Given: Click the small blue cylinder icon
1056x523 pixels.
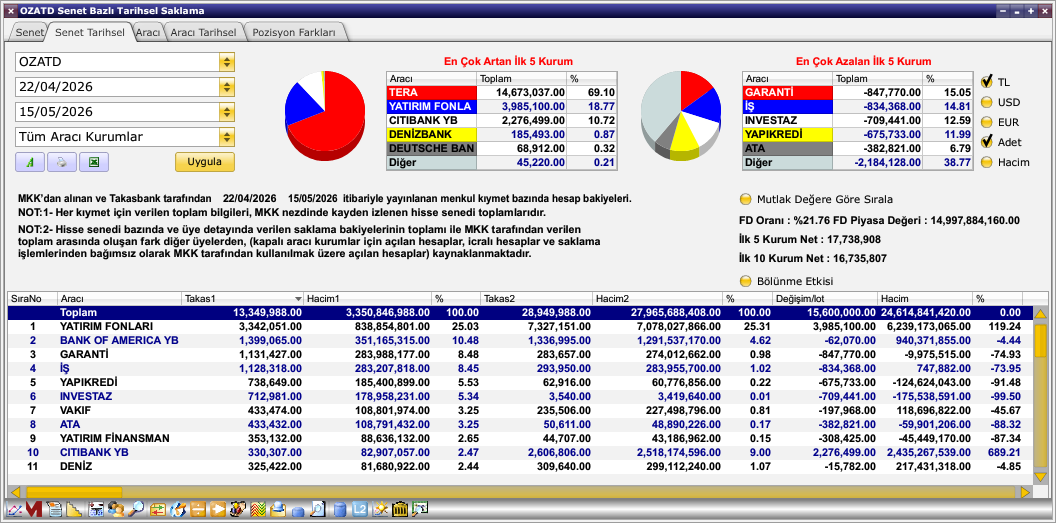Looking at the screenshot, I should coord(298,512).
